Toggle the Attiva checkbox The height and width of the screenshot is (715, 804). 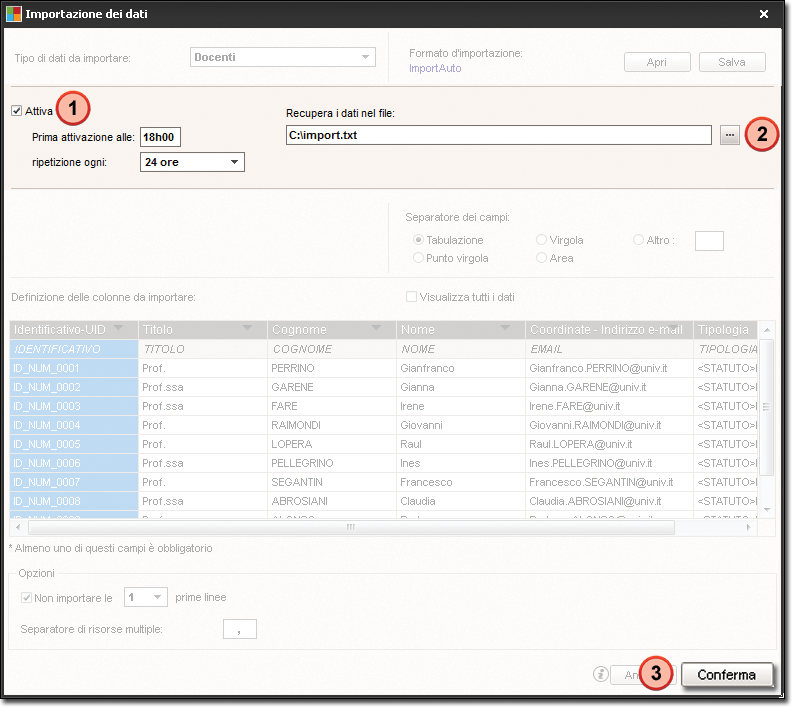tap(17, 111)
